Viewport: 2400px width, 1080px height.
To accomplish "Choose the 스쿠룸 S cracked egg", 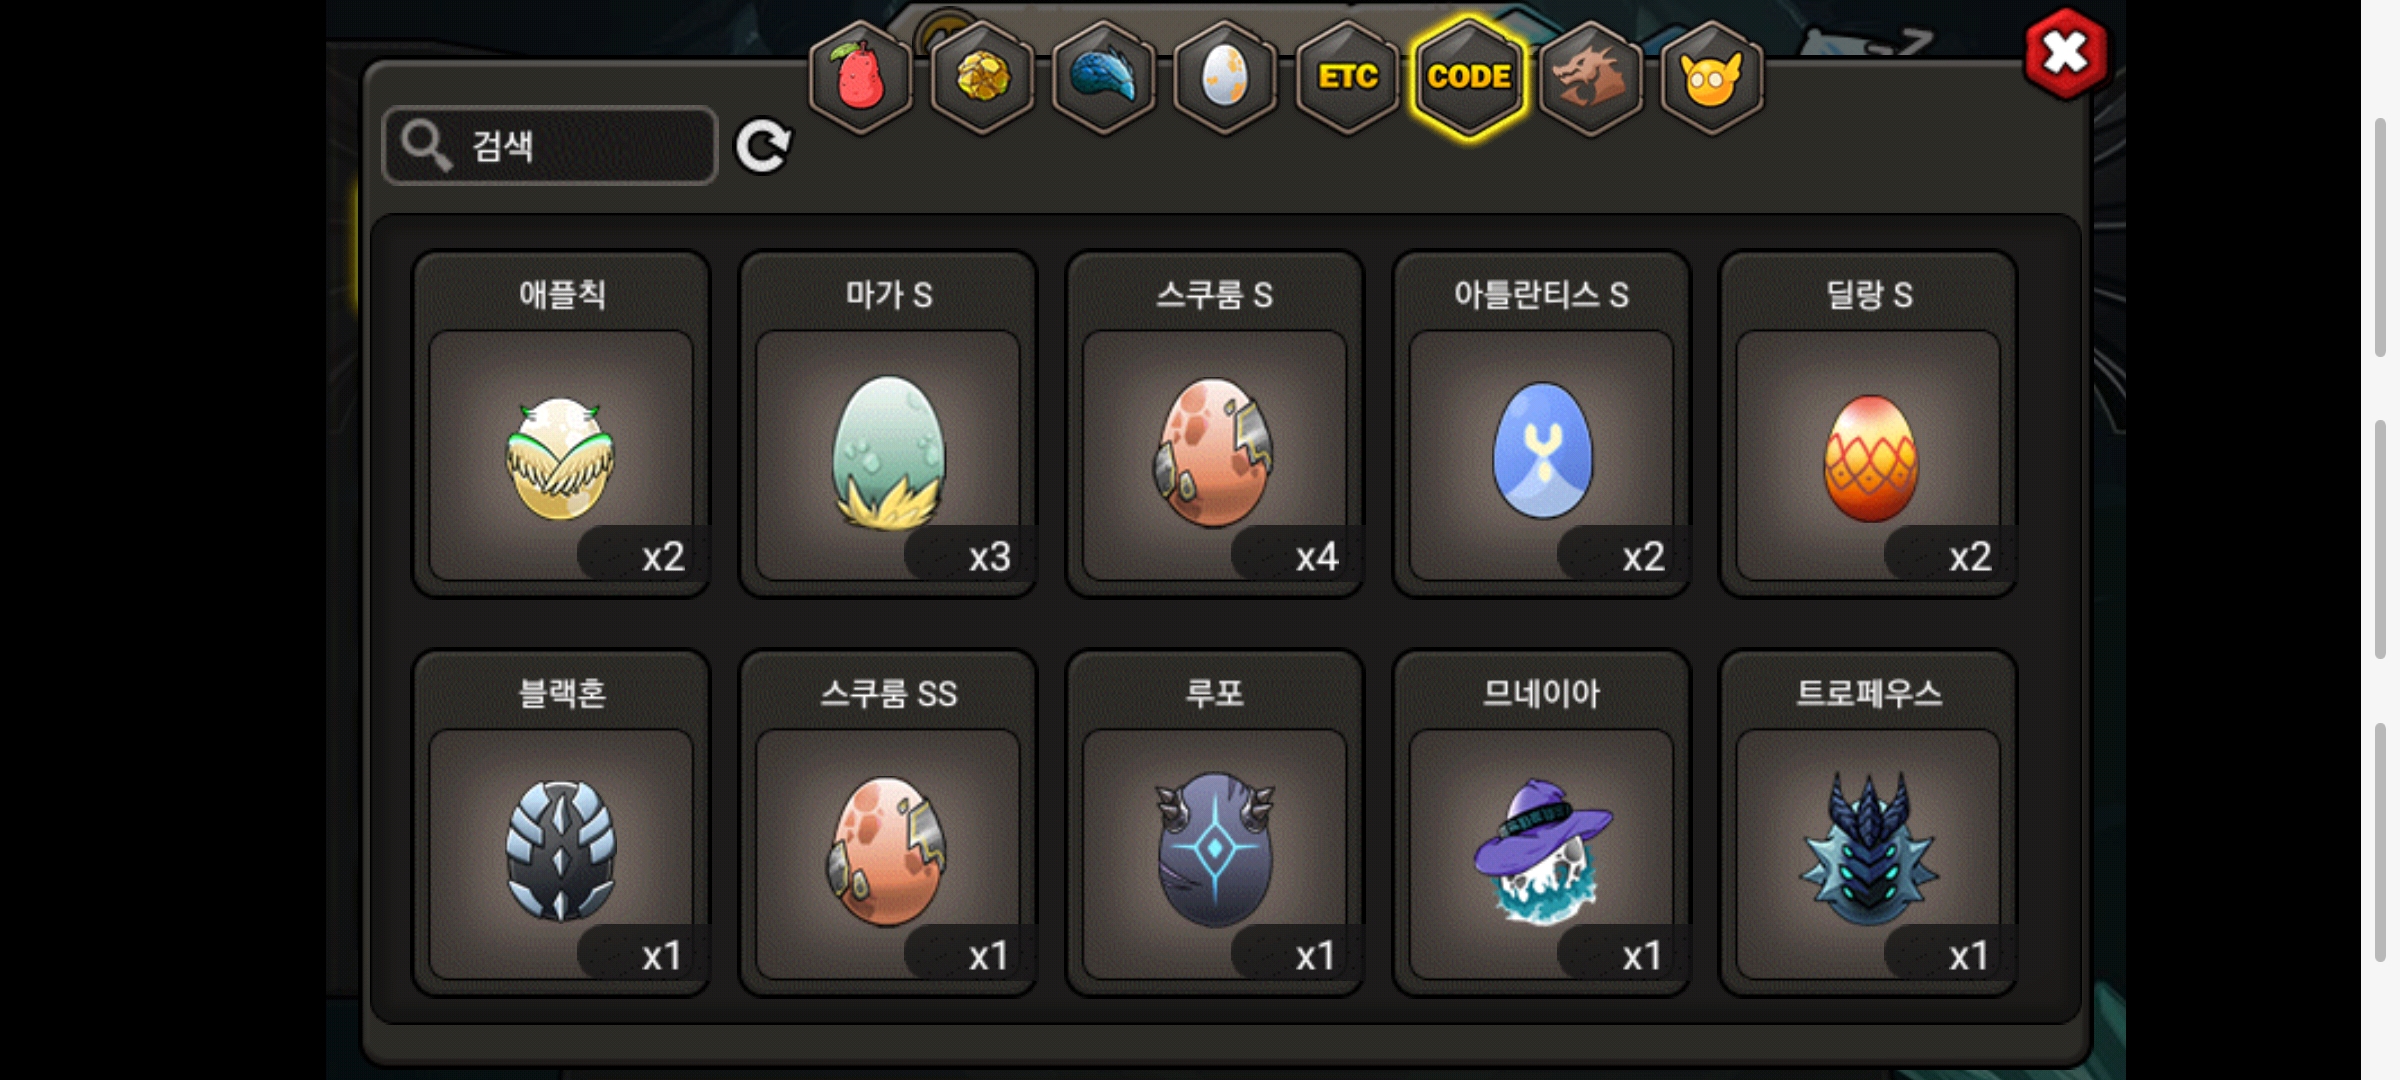I will point(1215,424).
